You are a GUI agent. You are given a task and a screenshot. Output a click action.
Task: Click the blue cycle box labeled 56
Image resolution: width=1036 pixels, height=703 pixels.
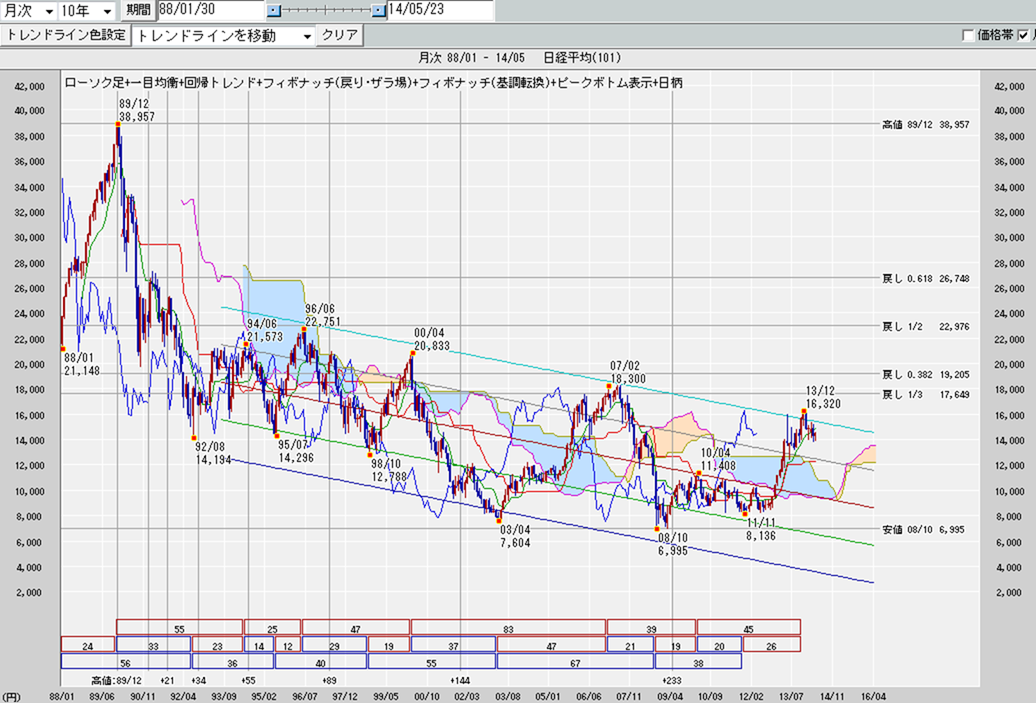(x=126, y=661)
